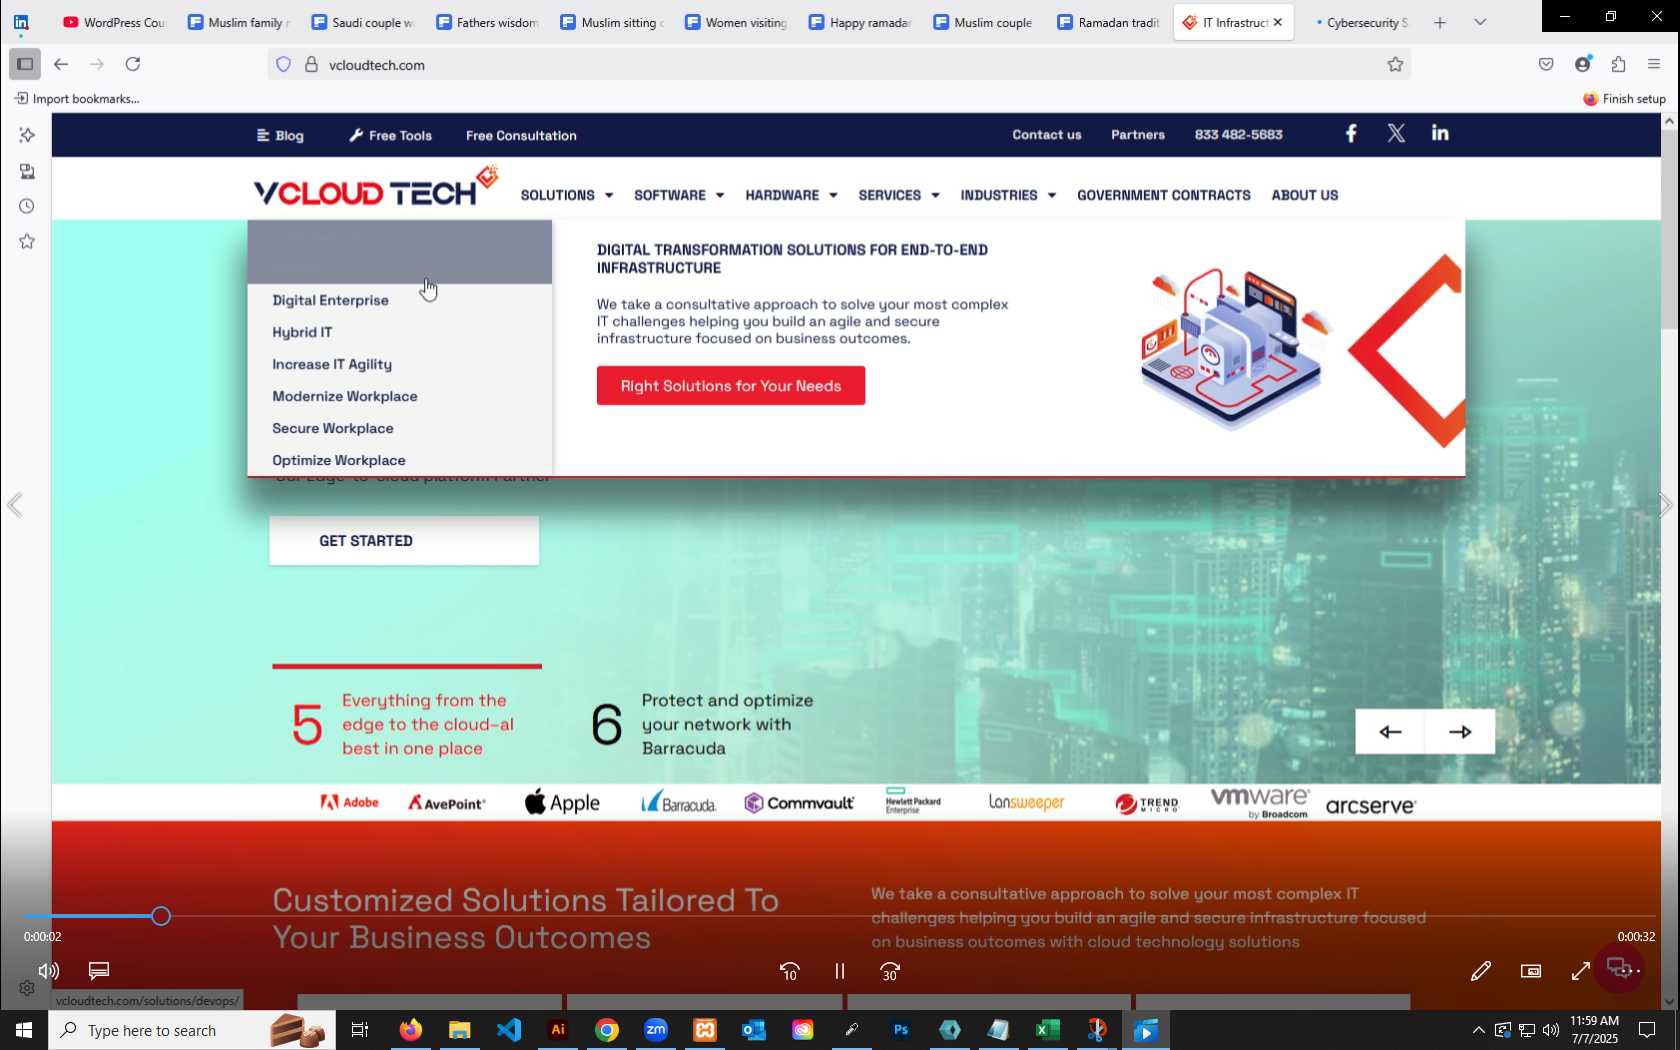1680x1050 pixels.
Task: Open ABOUT US page
Action: pos(1305,195)
